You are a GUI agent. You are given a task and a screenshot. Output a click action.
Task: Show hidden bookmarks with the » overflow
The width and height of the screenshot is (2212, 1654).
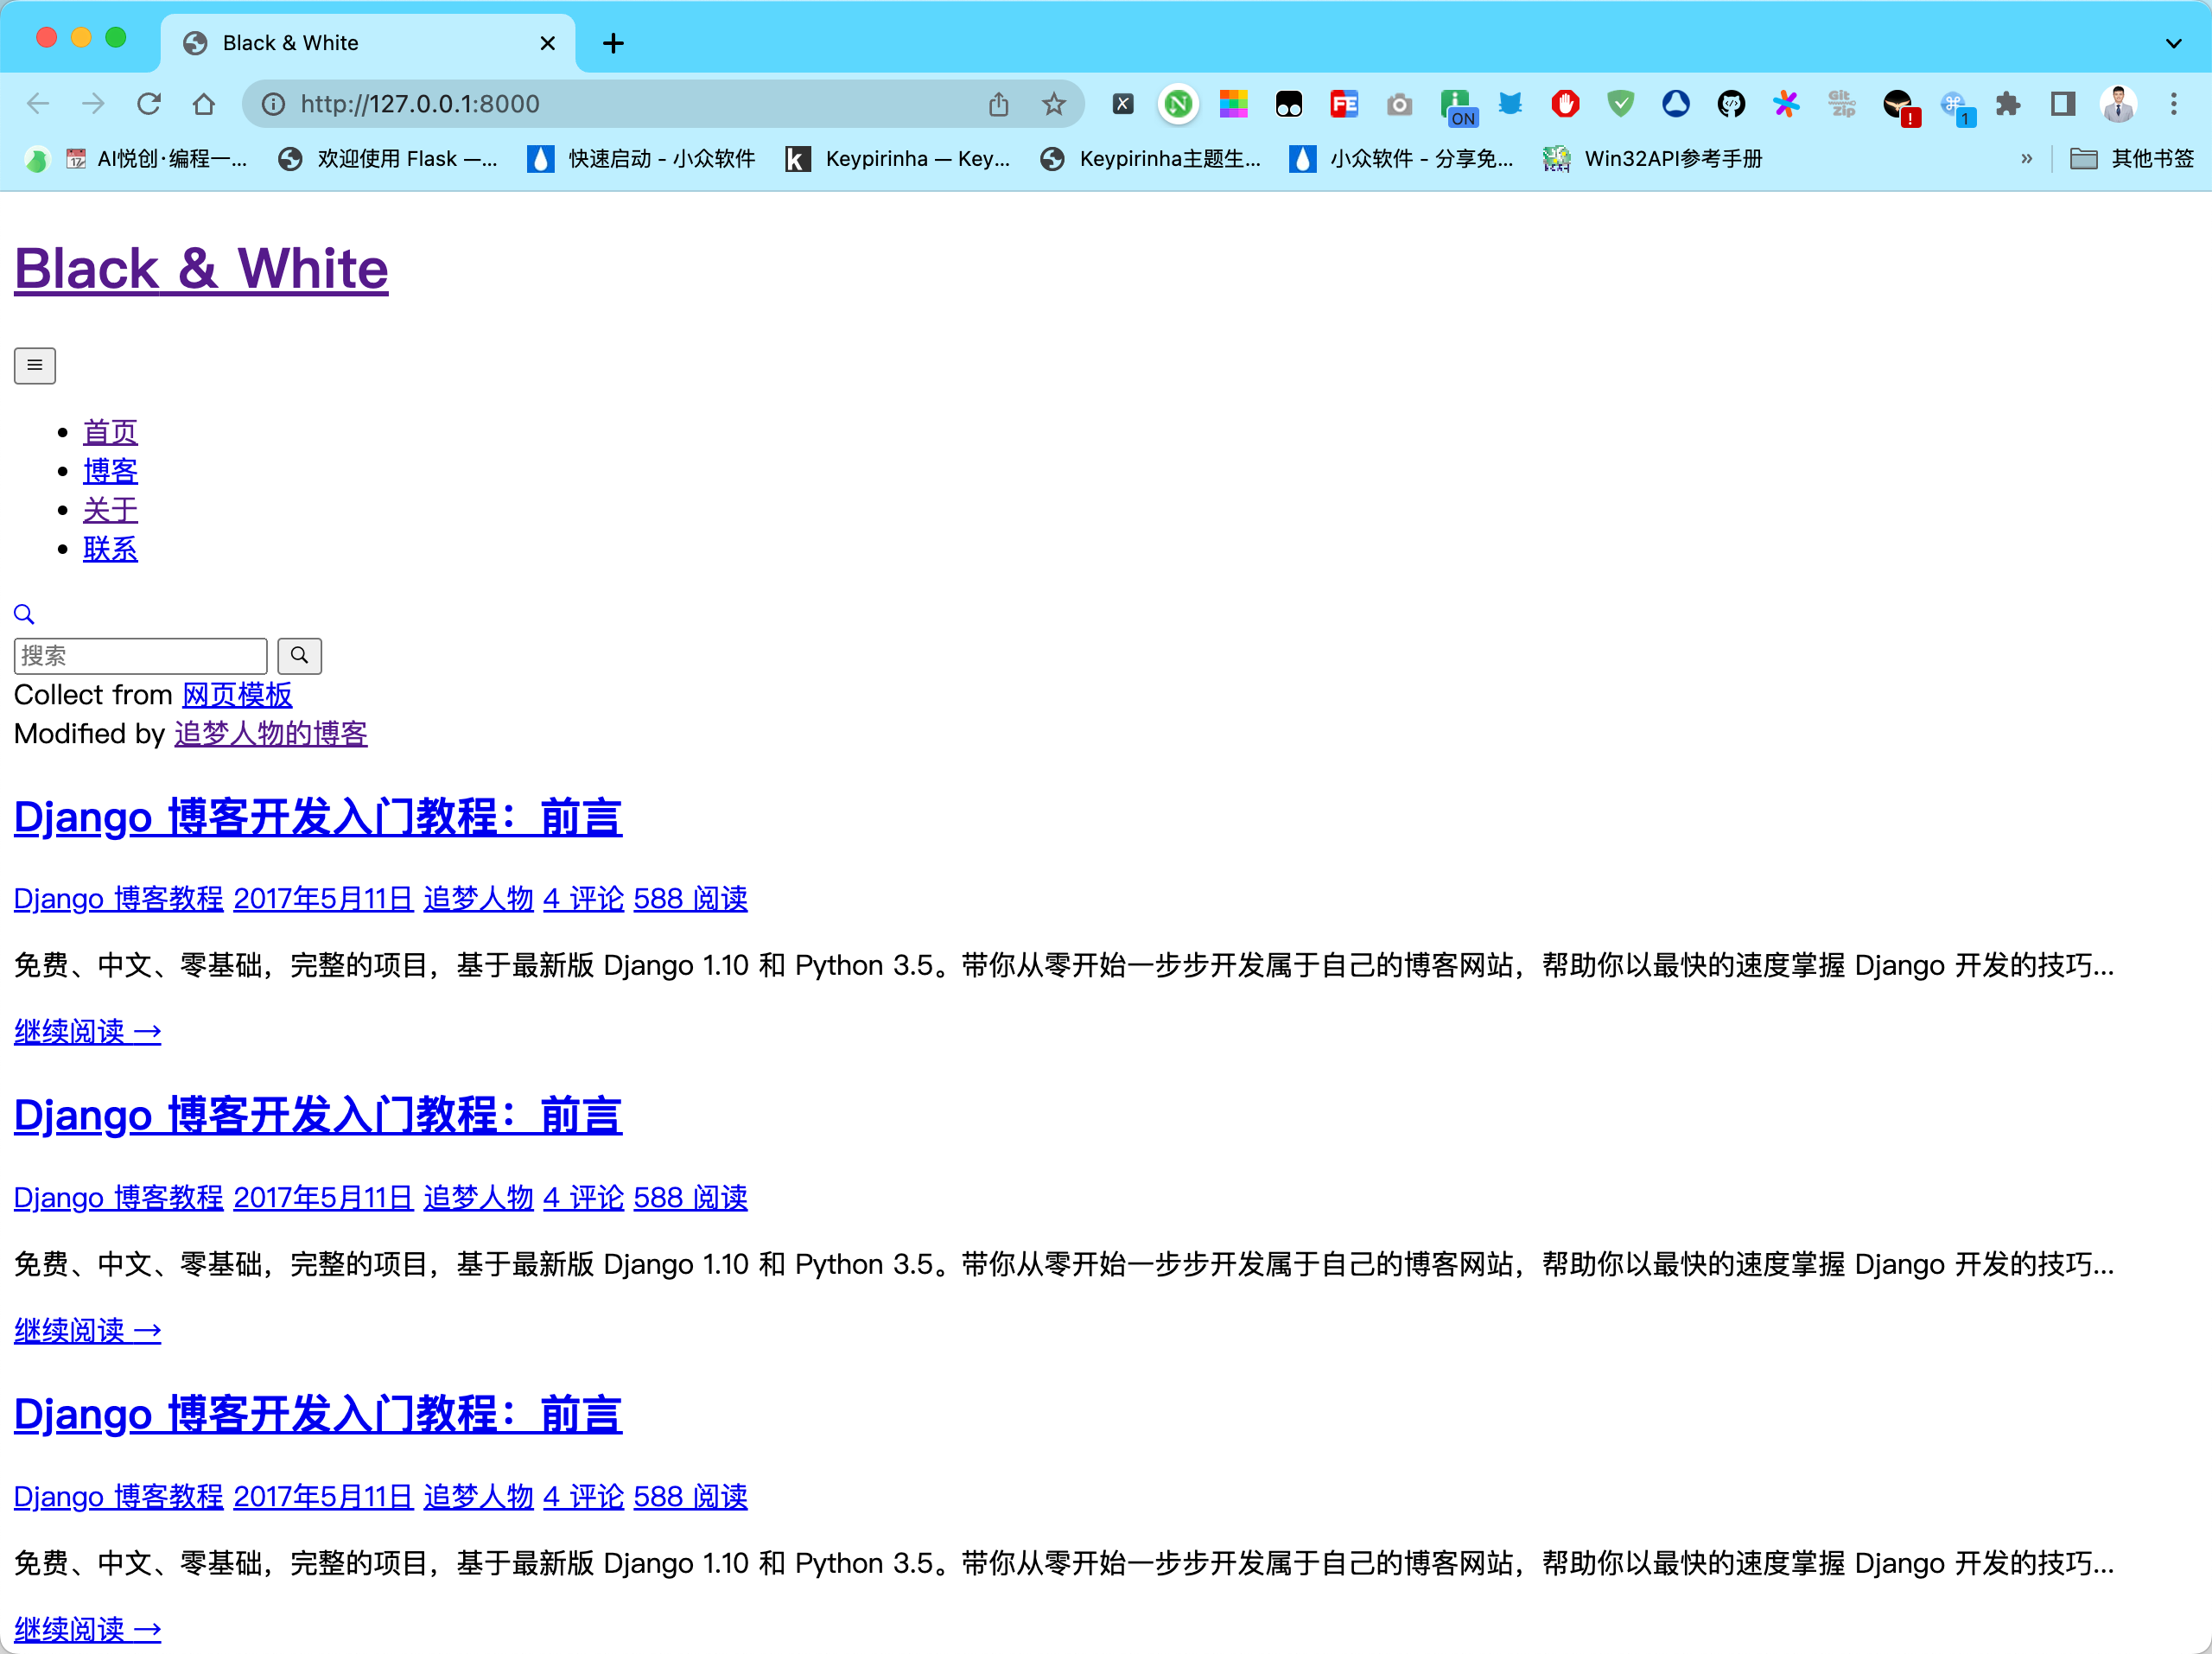tap(2026, 158)
